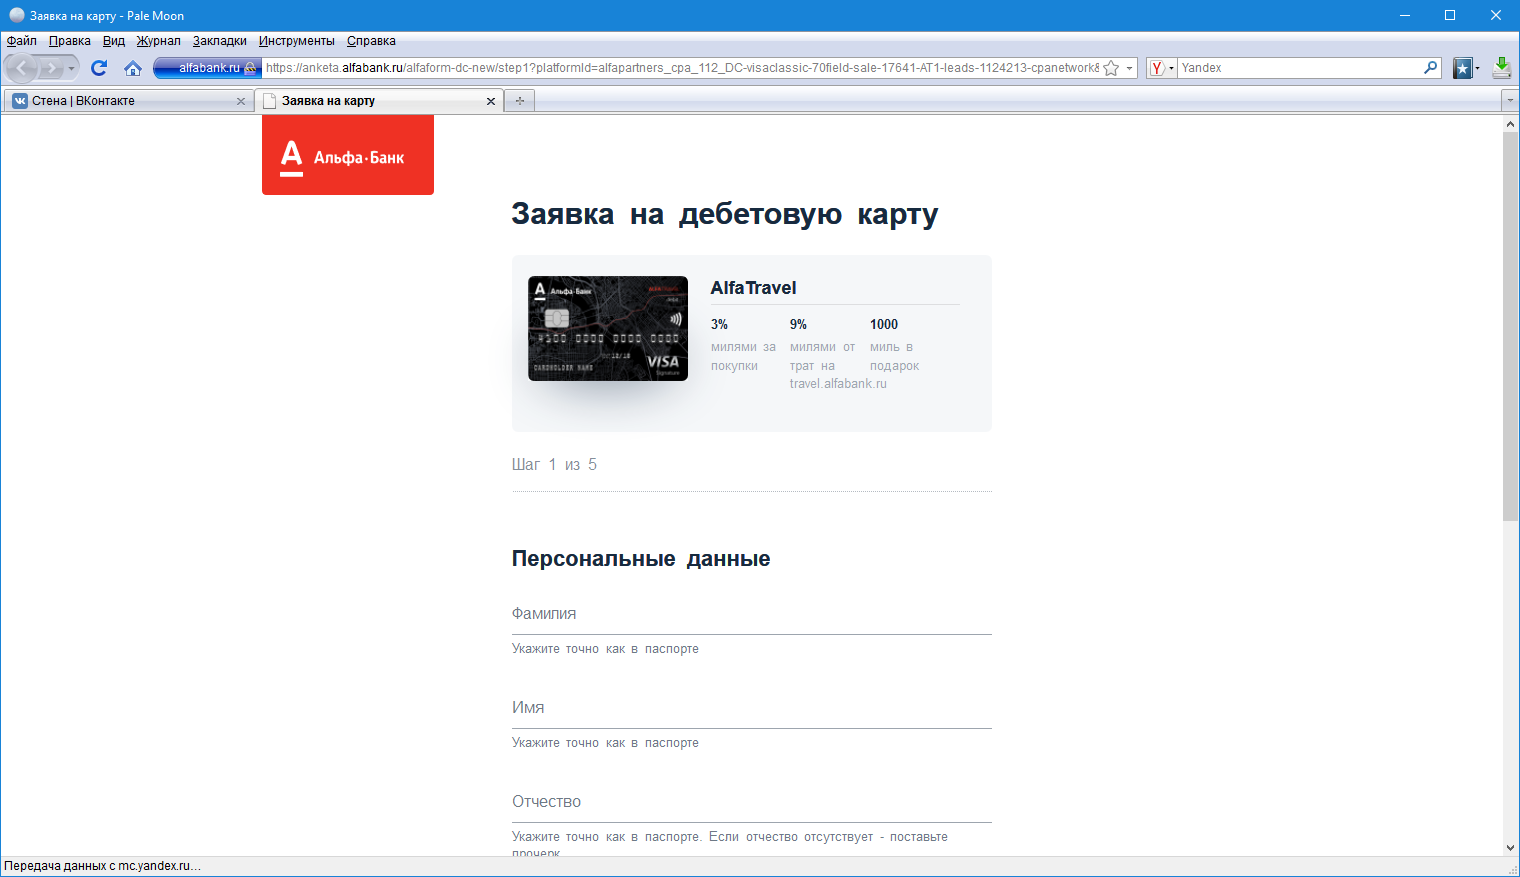Focus the Имя input field
Viewport: 1520px width, 877px height.
click(x=752, y=708)
